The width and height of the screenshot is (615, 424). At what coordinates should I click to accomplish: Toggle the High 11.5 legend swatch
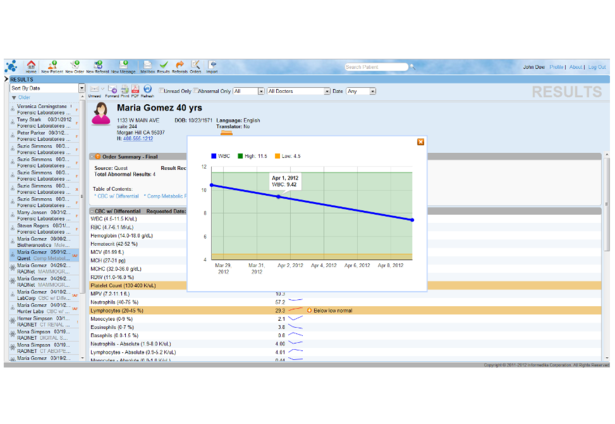pyautogui.click(x=240, y=156)
